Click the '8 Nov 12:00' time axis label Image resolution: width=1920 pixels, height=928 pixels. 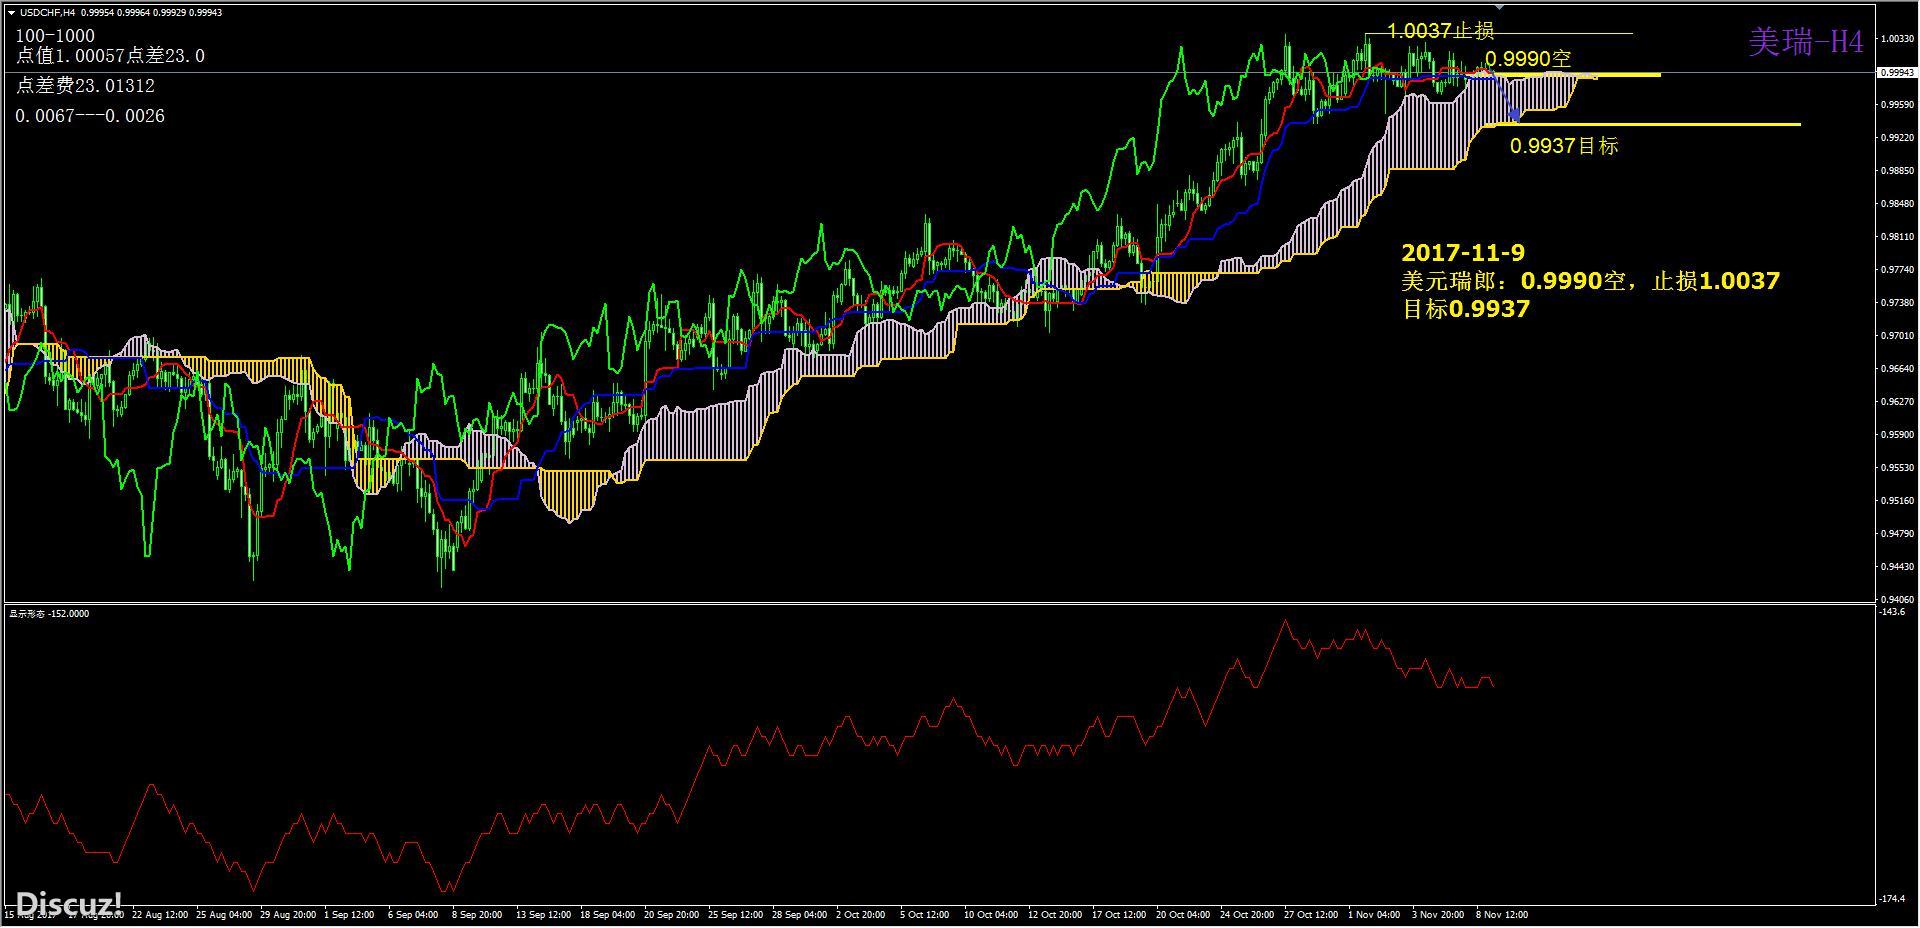1502,915
